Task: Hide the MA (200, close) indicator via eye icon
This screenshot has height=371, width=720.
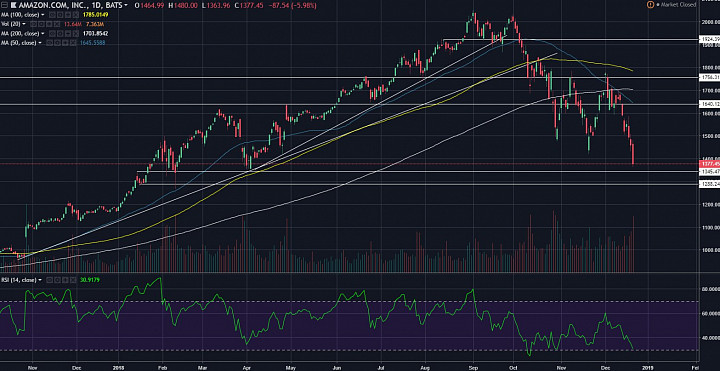Action: 52,34
